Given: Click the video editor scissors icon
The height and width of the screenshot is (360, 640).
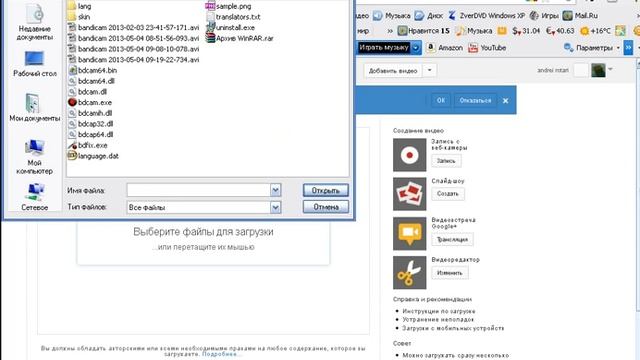Looking at the screenshot, I should [x=409, y=273].
